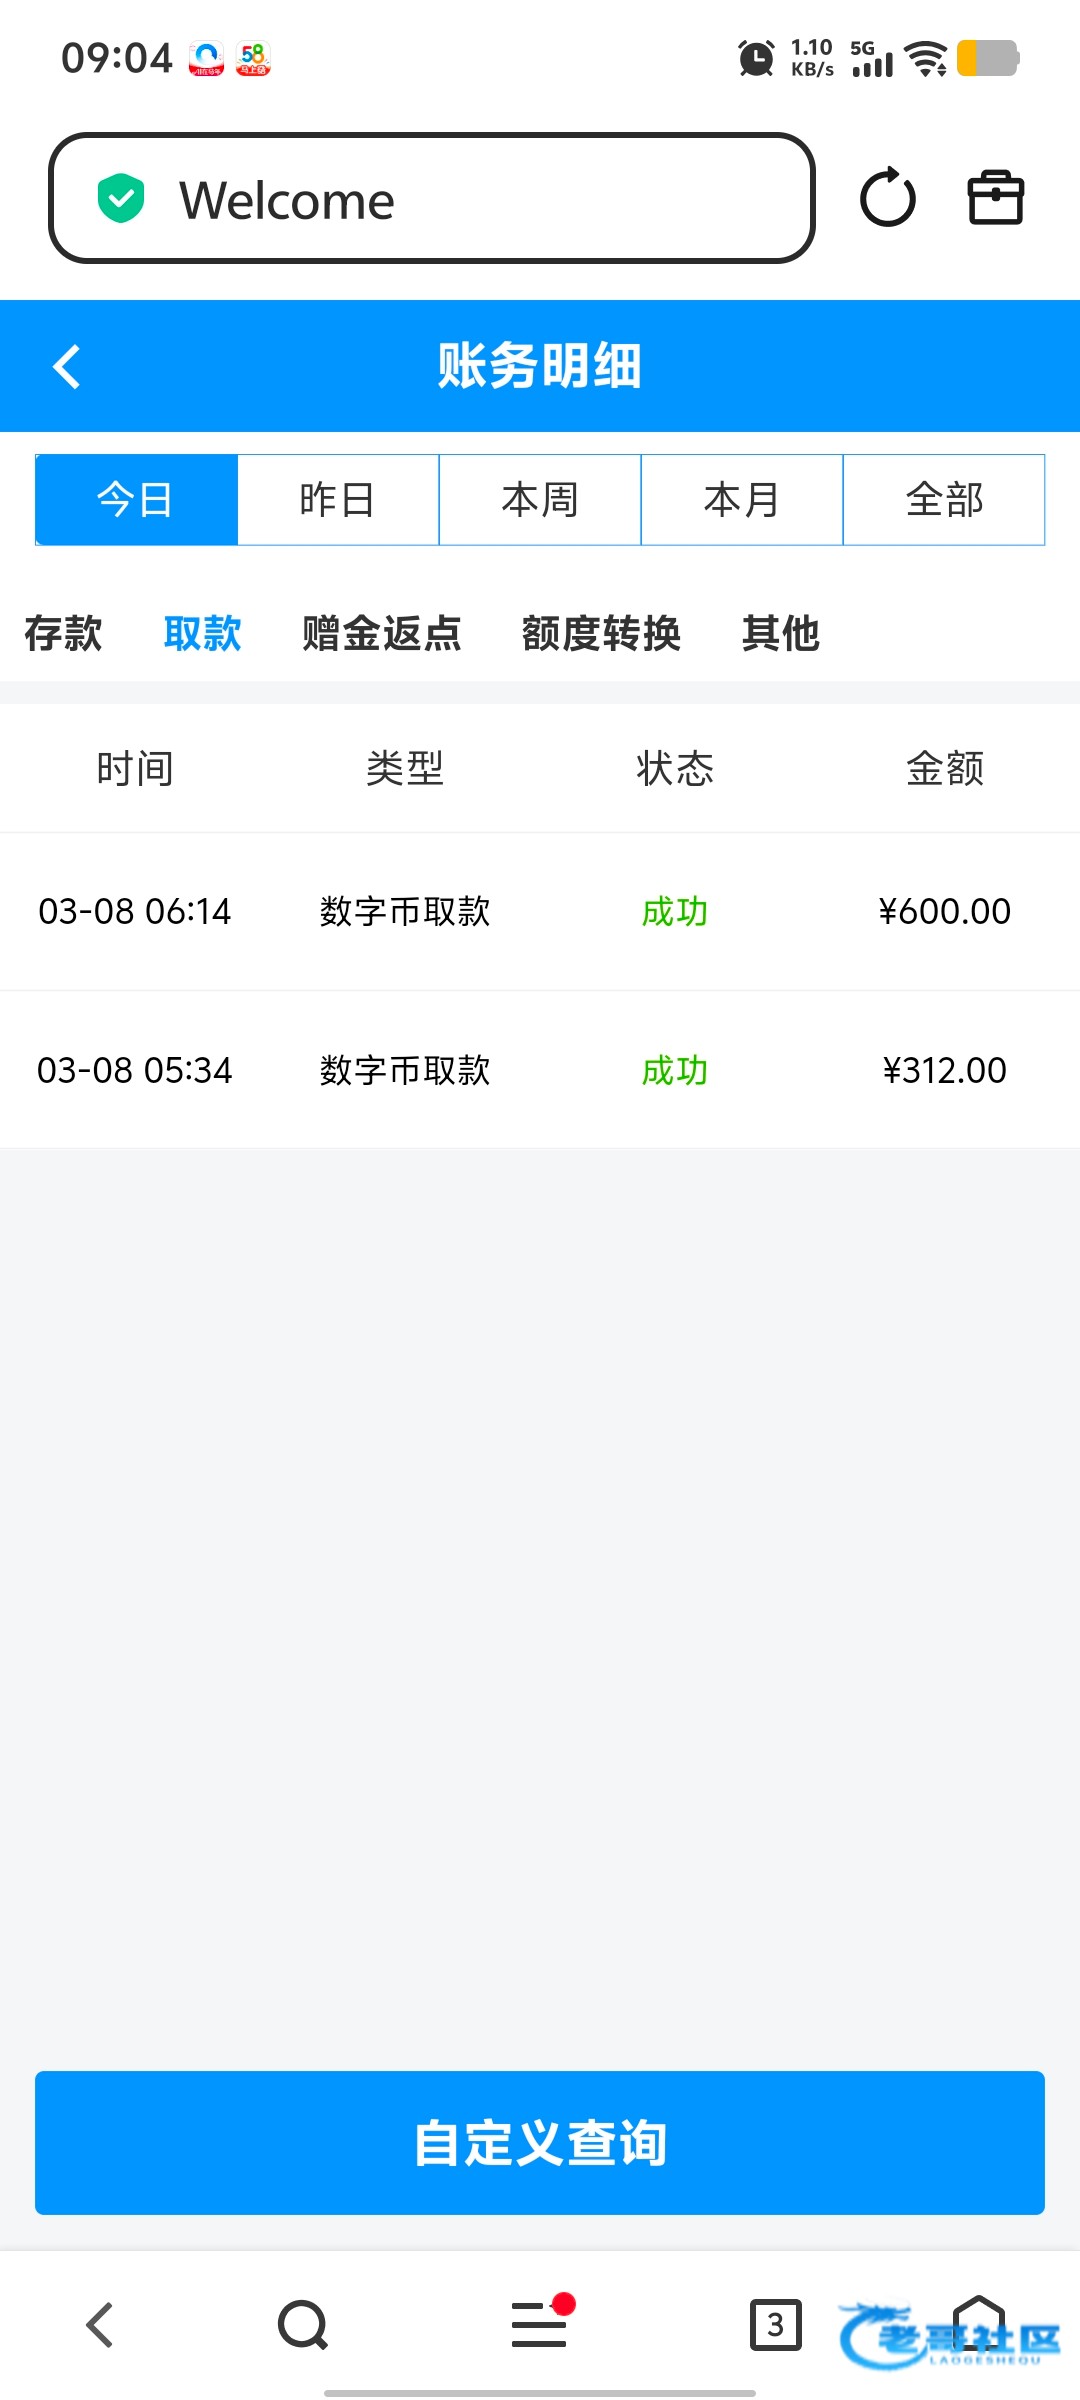Tap the alarm clock status icon
1080x2400 pixels.
[756, 58]
